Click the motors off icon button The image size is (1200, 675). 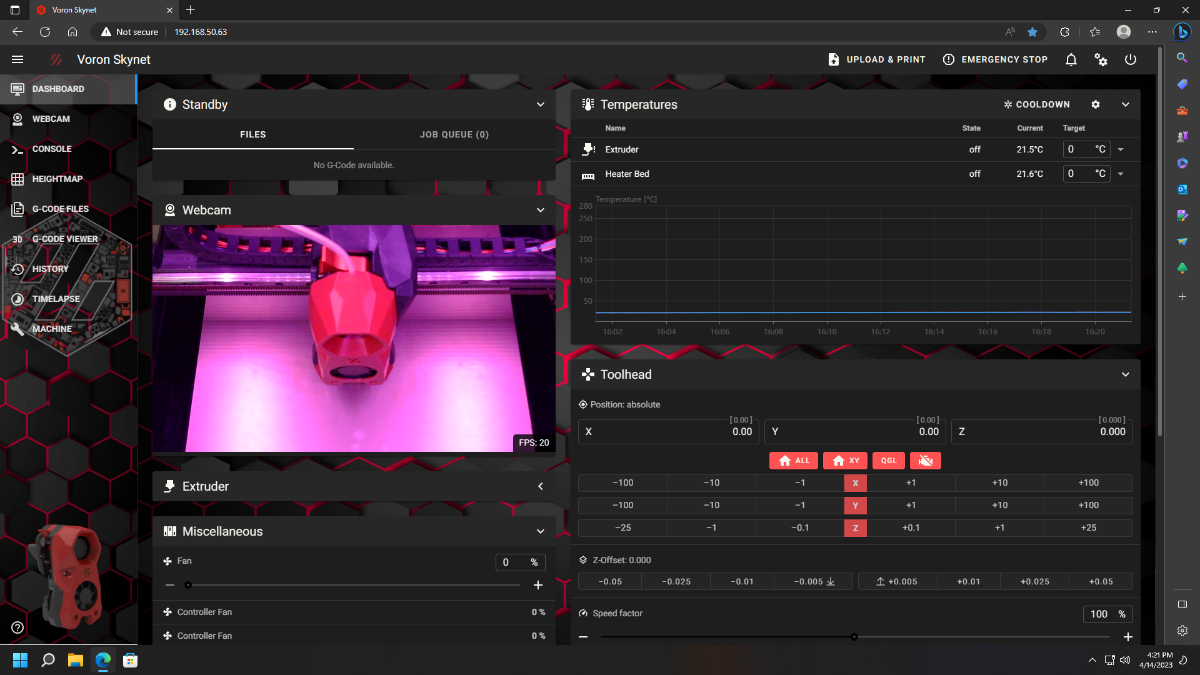tap(926, 461)
